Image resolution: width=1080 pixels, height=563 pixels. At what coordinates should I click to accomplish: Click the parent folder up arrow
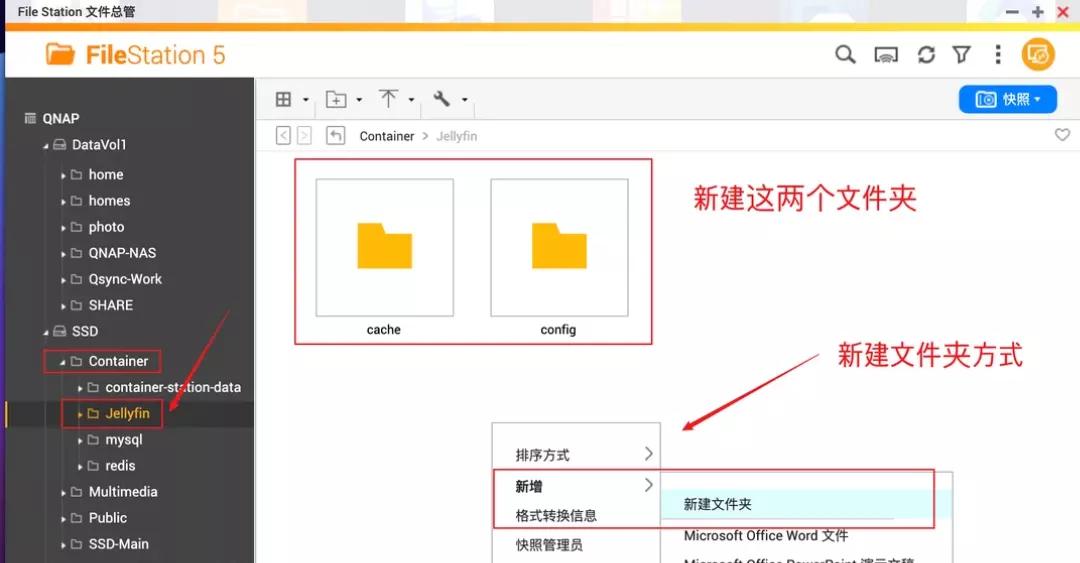point(335,135)
